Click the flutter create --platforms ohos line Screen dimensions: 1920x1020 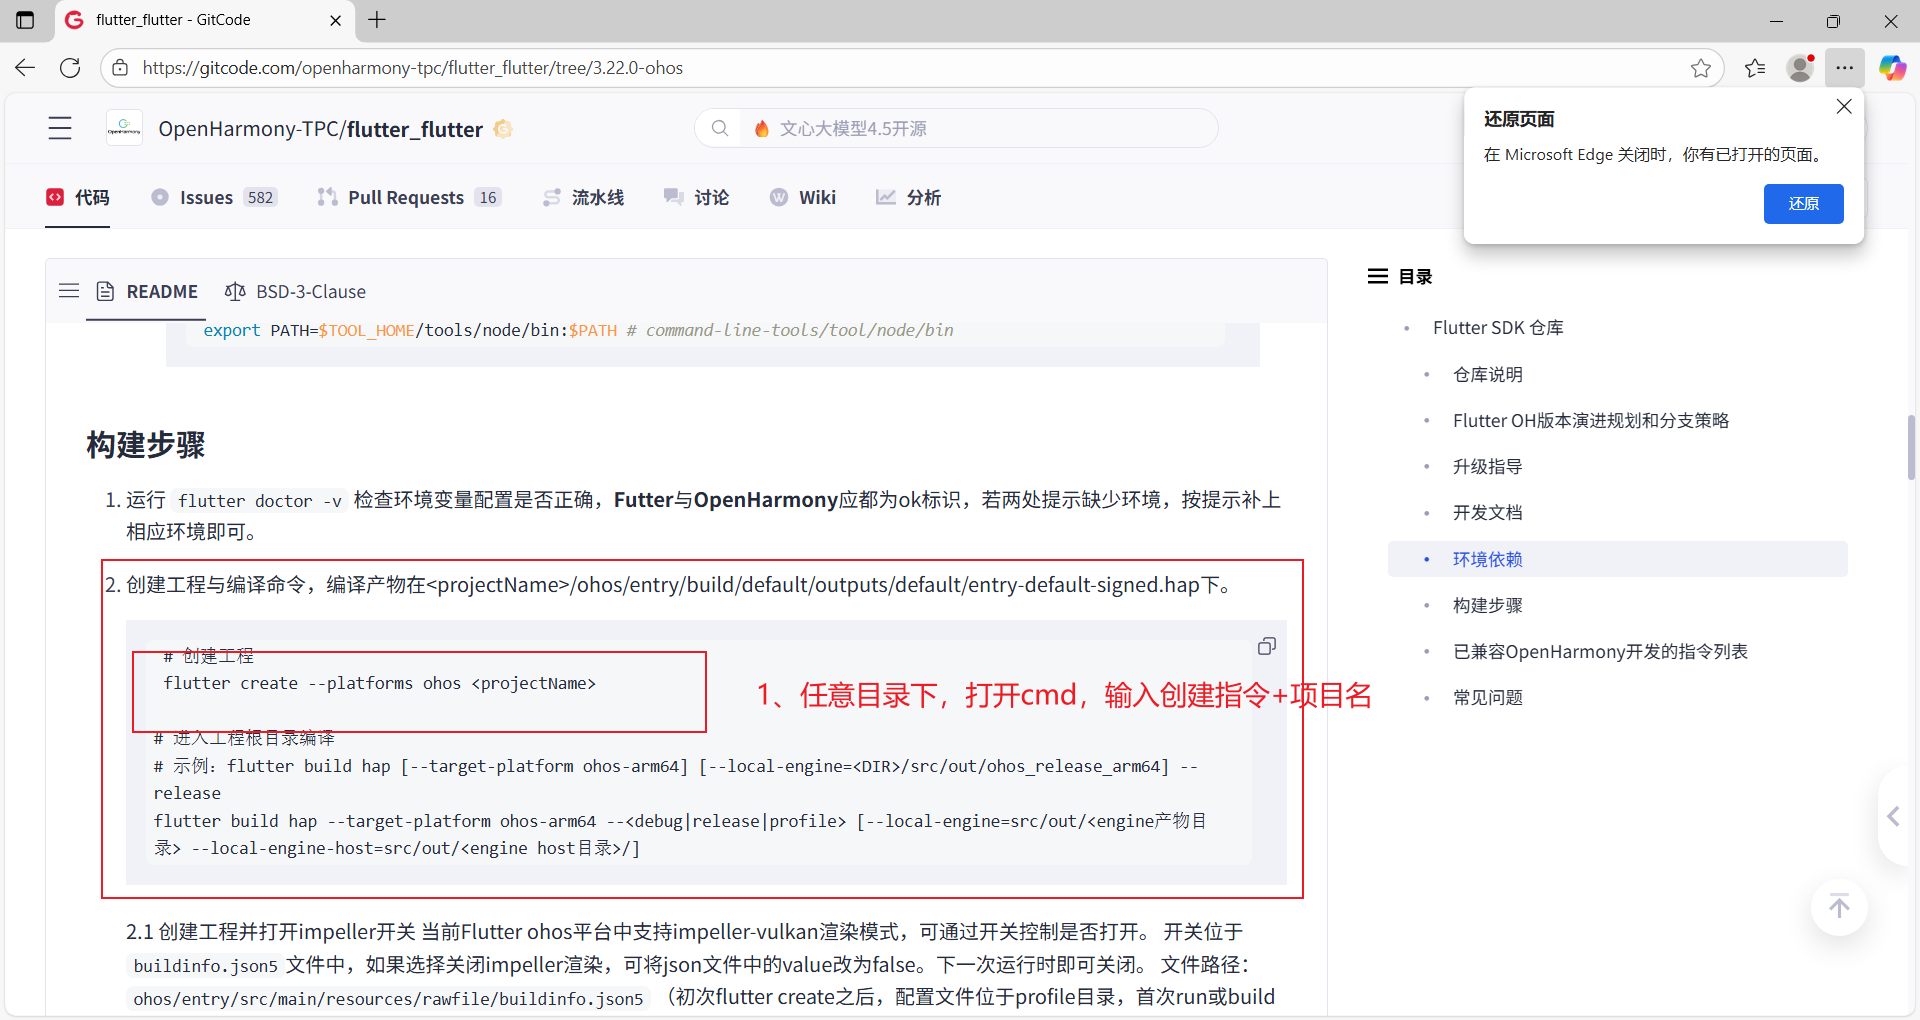tap(379, 683)
